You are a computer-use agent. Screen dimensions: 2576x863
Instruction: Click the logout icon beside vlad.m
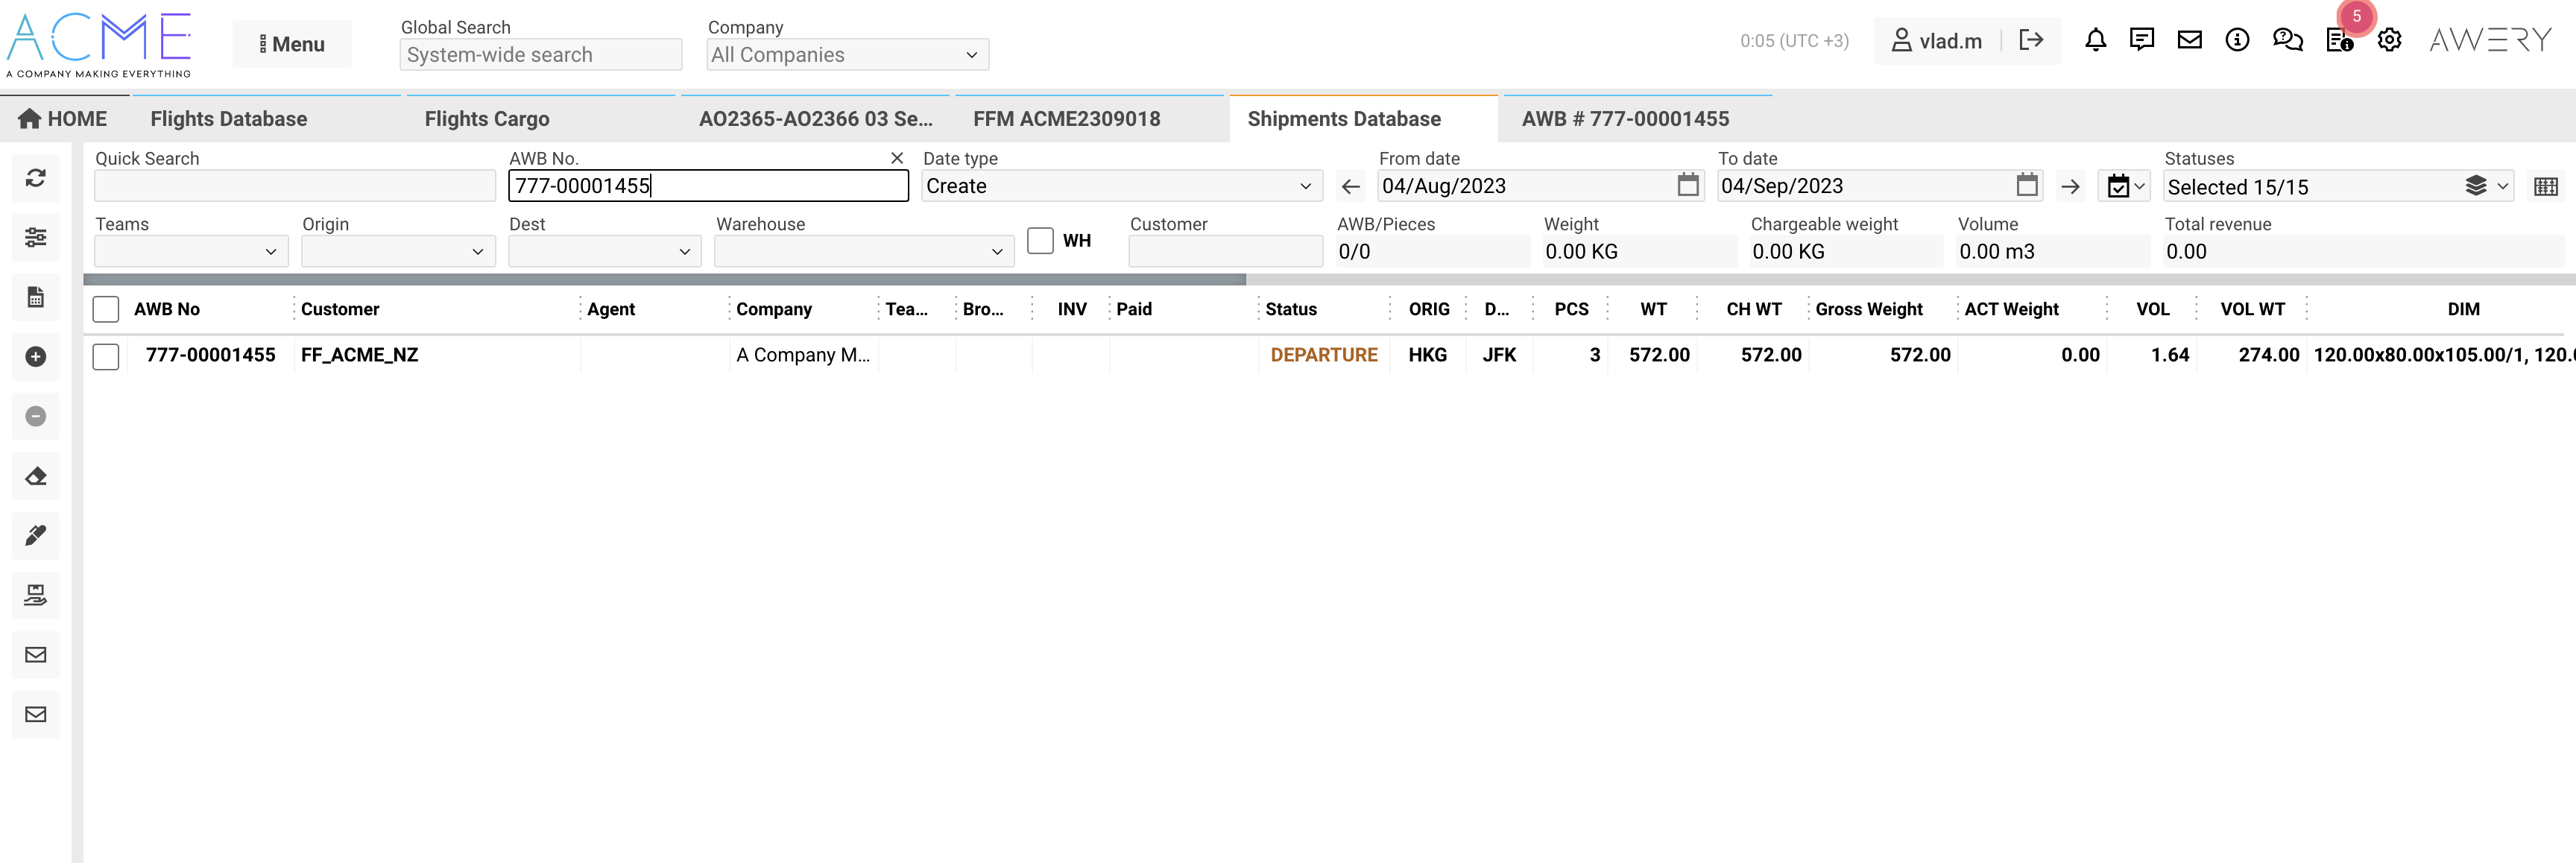point(2031,40)
